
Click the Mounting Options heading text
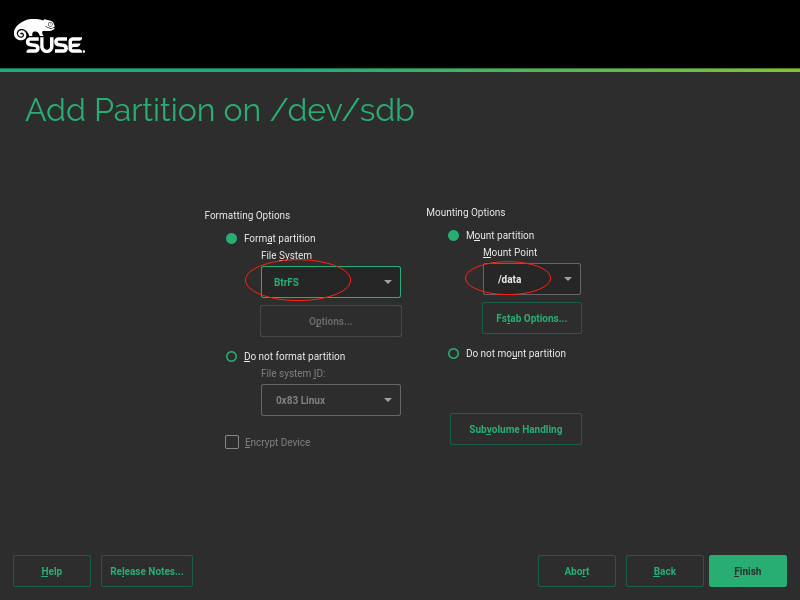(x=465, y=212)
